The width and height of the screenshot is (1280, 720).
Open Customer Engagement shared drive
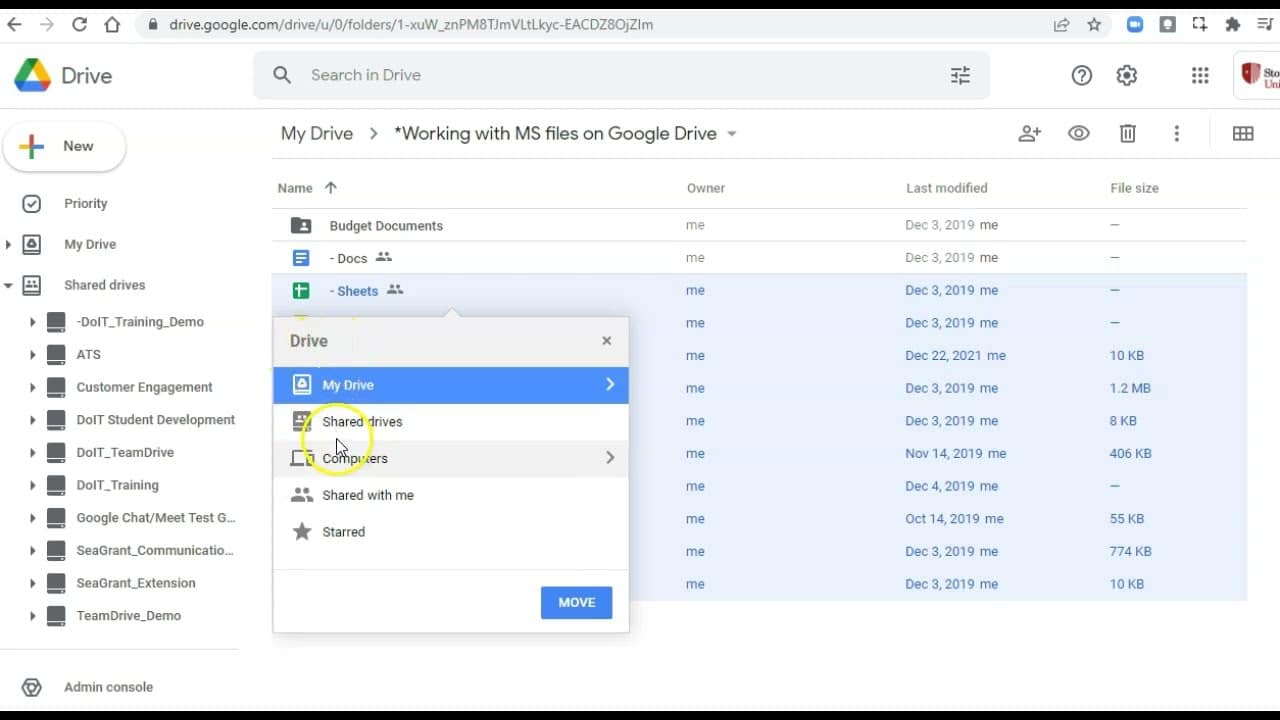[144, 387]
